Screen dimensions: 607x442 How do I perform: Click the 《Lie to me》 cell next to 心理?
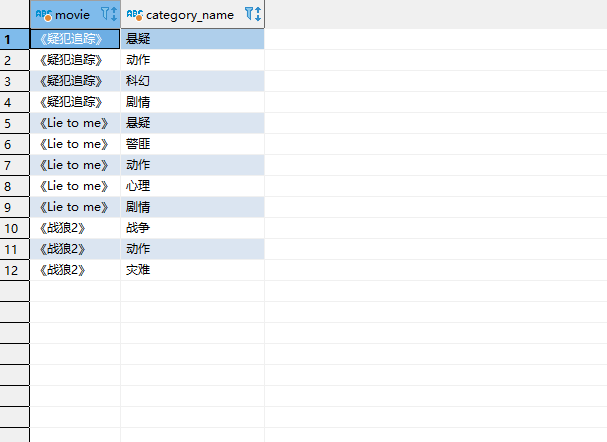(75, 186)
